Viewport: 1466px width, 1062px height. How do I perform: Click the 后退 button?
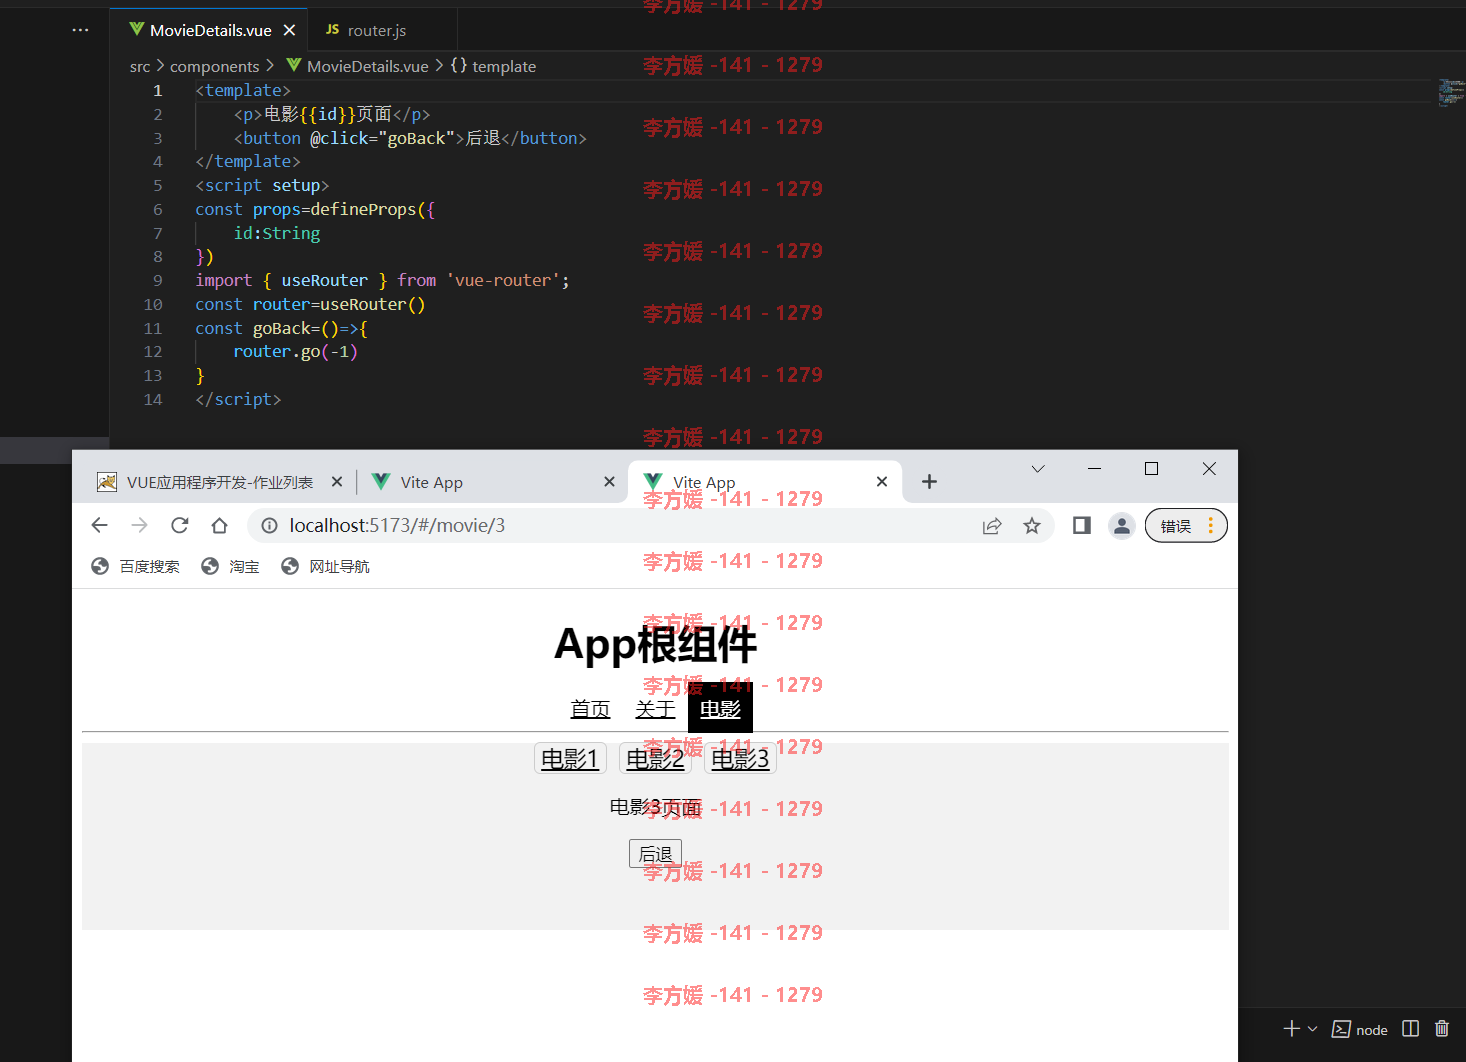coord(655,854)
